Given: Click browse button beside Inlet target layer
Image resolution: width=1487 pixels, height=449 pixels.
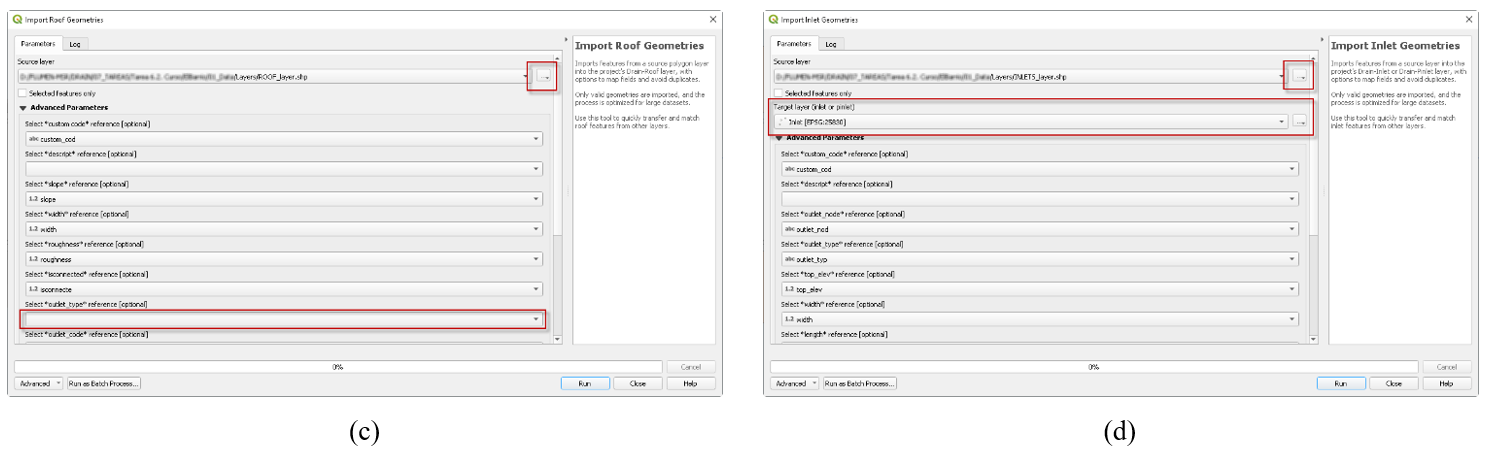Looking at the screenshot, I should tap(1299, 121).
